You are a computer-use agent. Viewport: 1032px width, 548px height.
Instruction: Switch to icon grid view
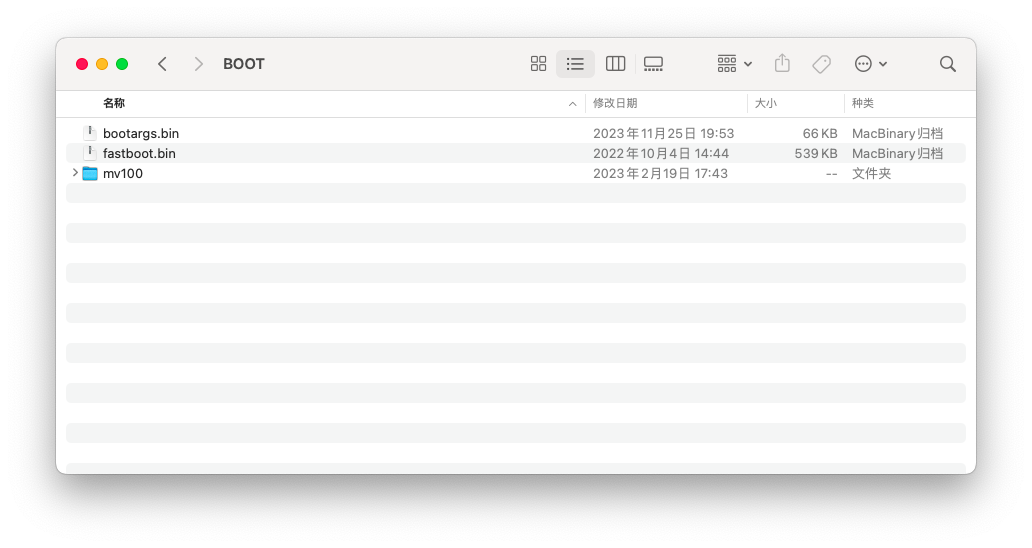[x=538, y=64]
